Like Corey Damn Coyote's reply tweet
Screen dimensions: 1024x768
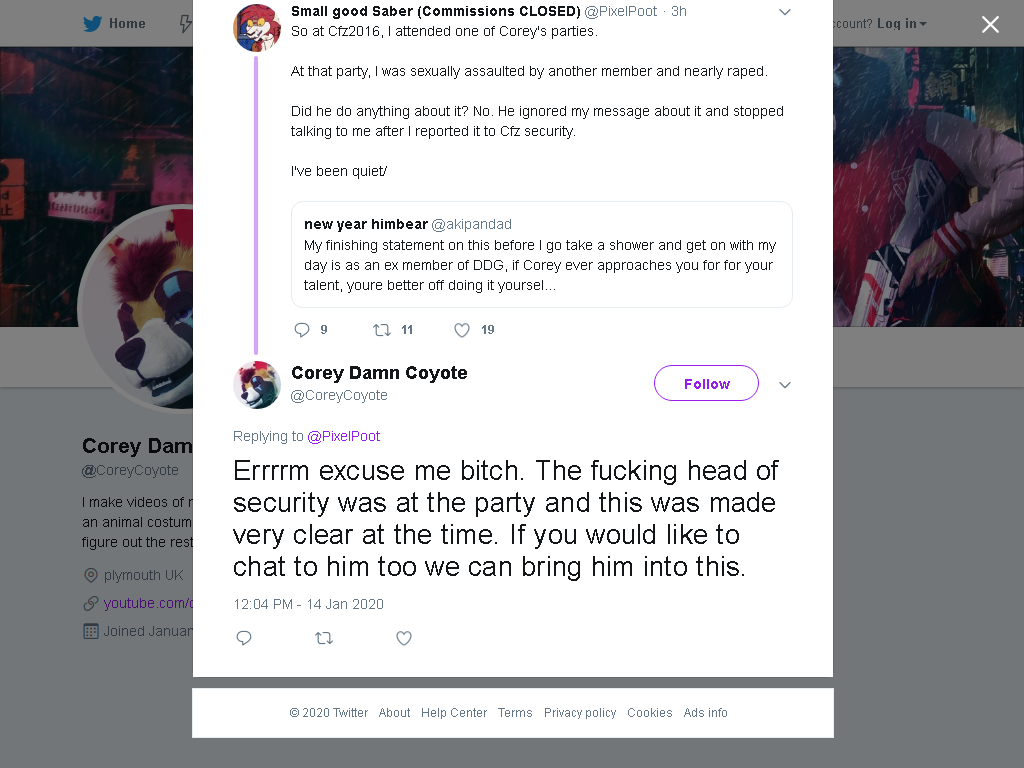[404, 638]
